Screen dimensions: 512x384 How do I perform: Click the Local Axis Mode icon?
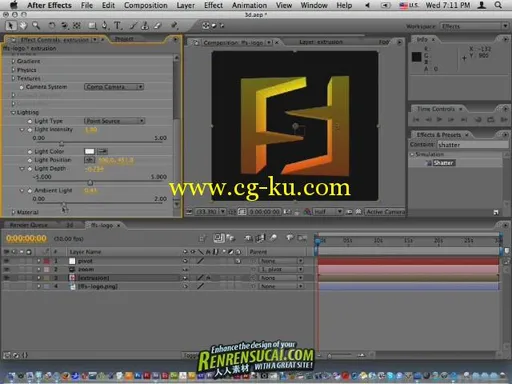[206, 26]
